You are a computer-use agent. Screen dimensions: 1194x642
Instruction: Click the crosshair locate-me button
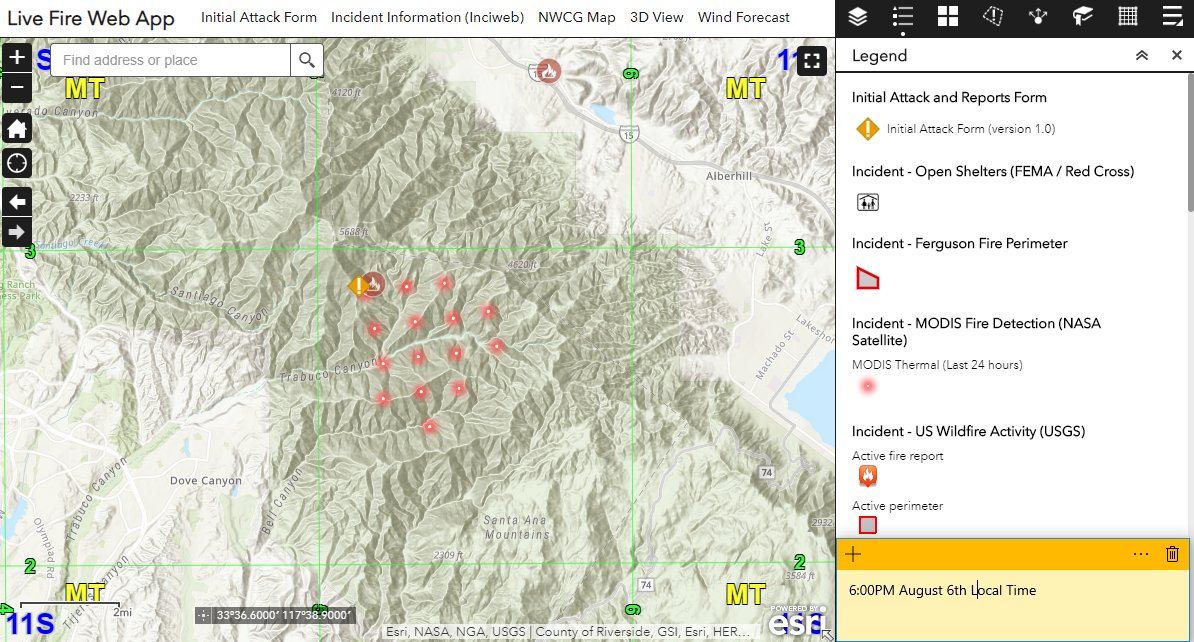pos(16,163)
